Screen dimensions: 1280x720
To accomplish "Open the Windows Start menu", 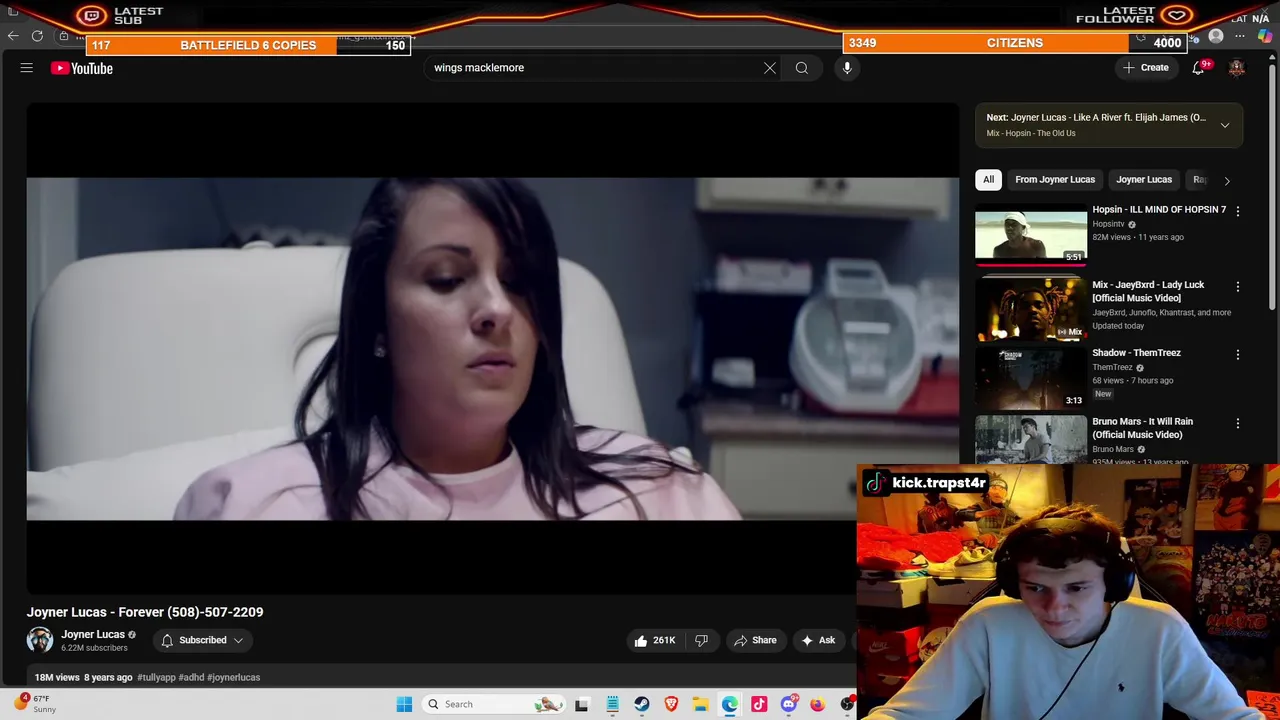I will (x=404, y=704).
